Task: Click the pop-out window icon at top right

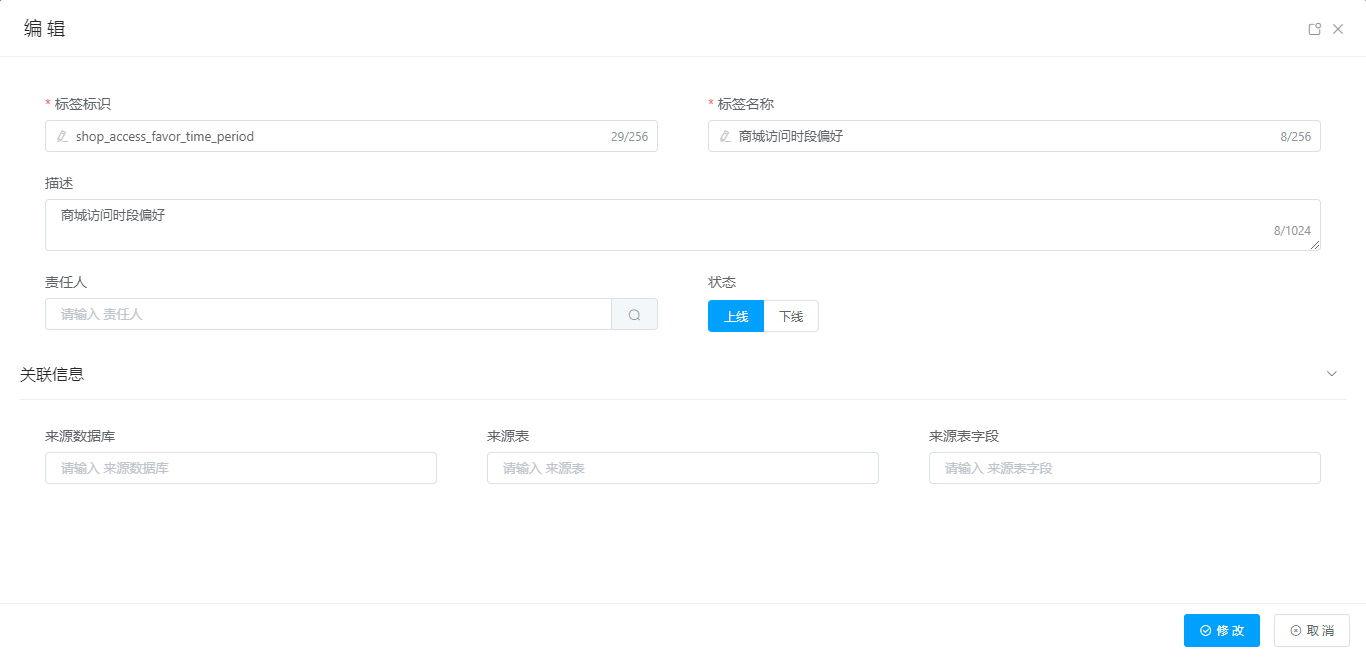Action: point(1314,28)
